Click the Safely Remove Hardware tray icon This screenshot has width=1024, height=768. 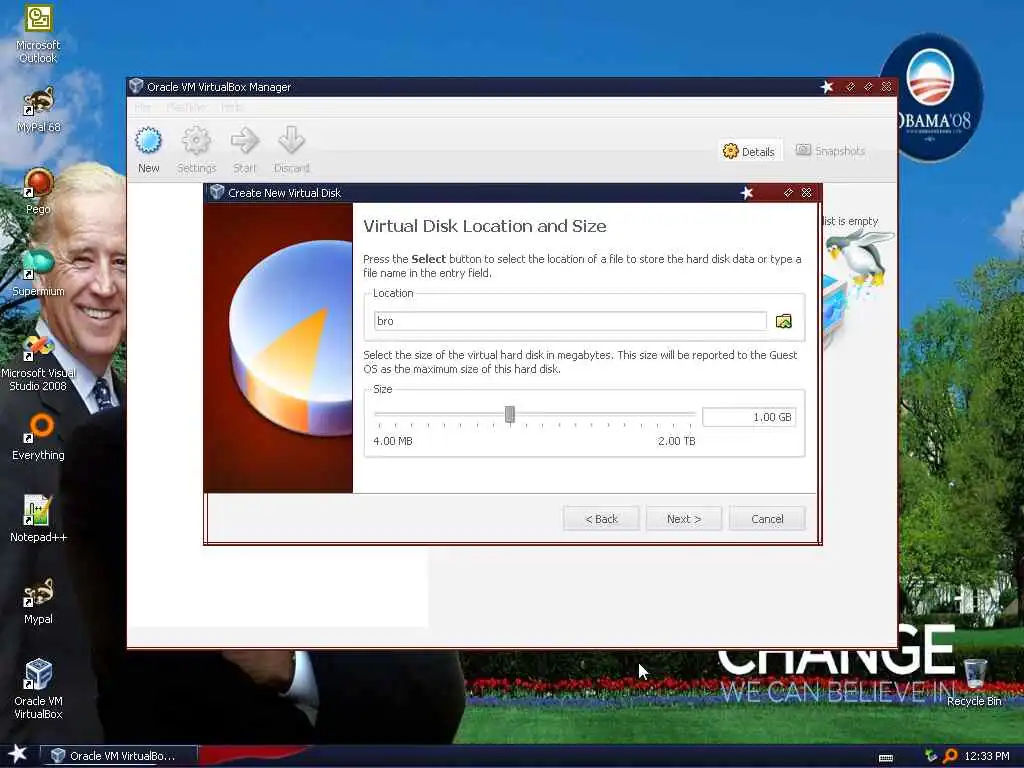931,756
